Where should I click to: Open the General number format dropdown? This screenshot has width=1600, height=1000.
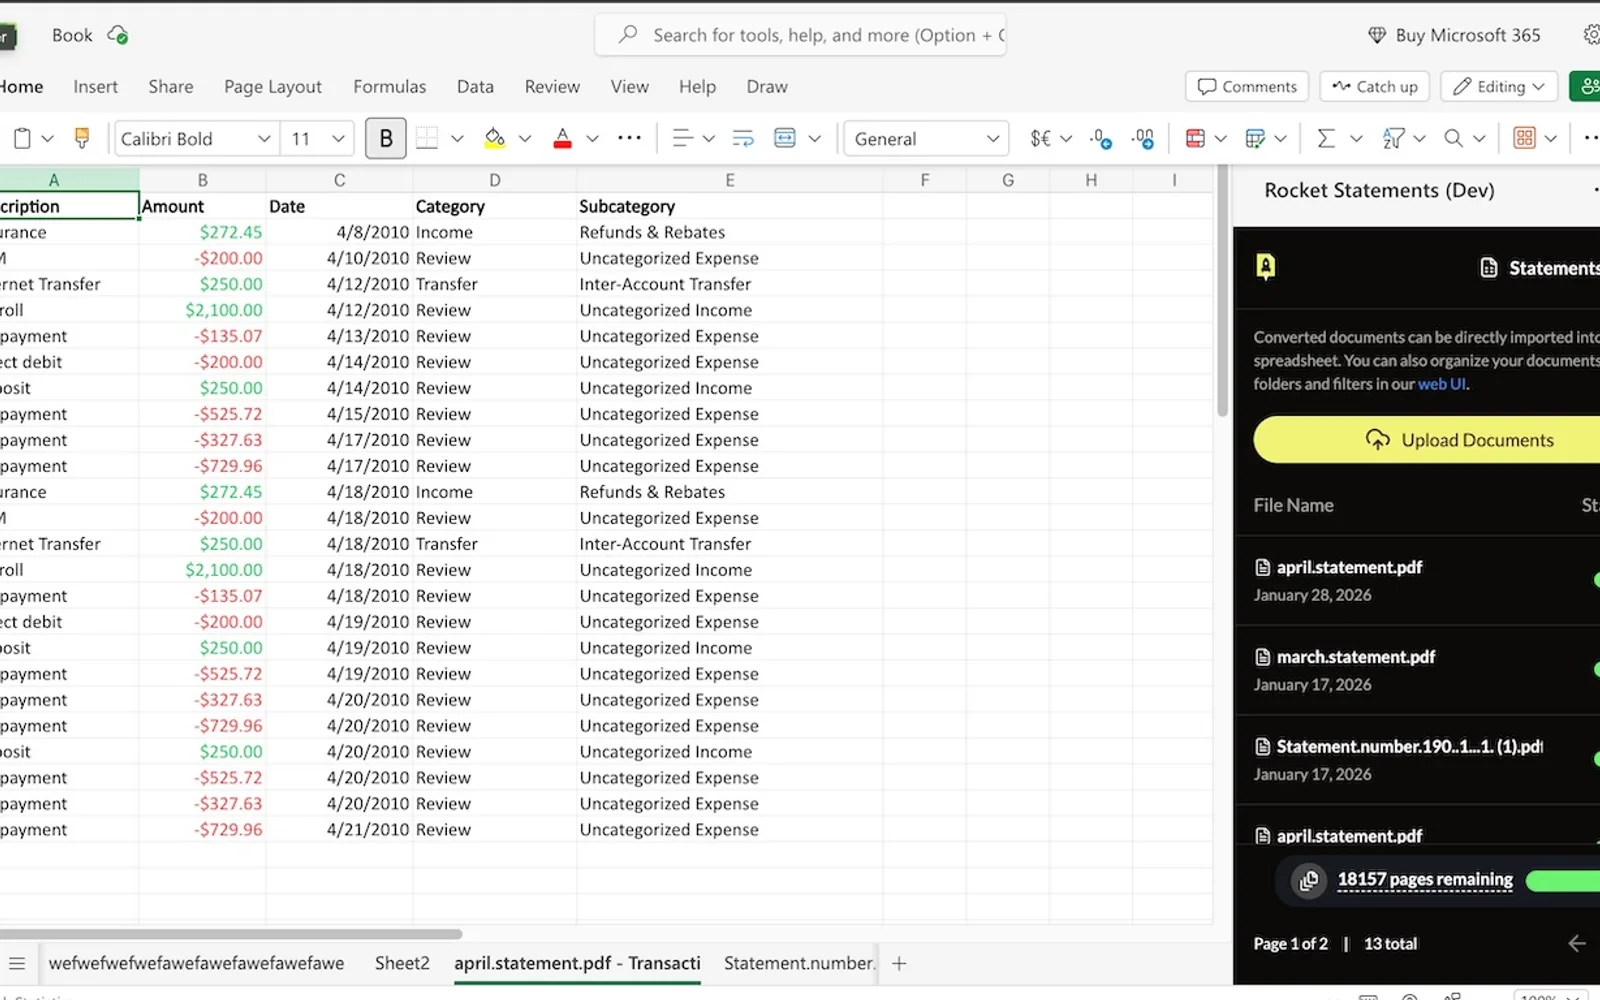[926, 138]
